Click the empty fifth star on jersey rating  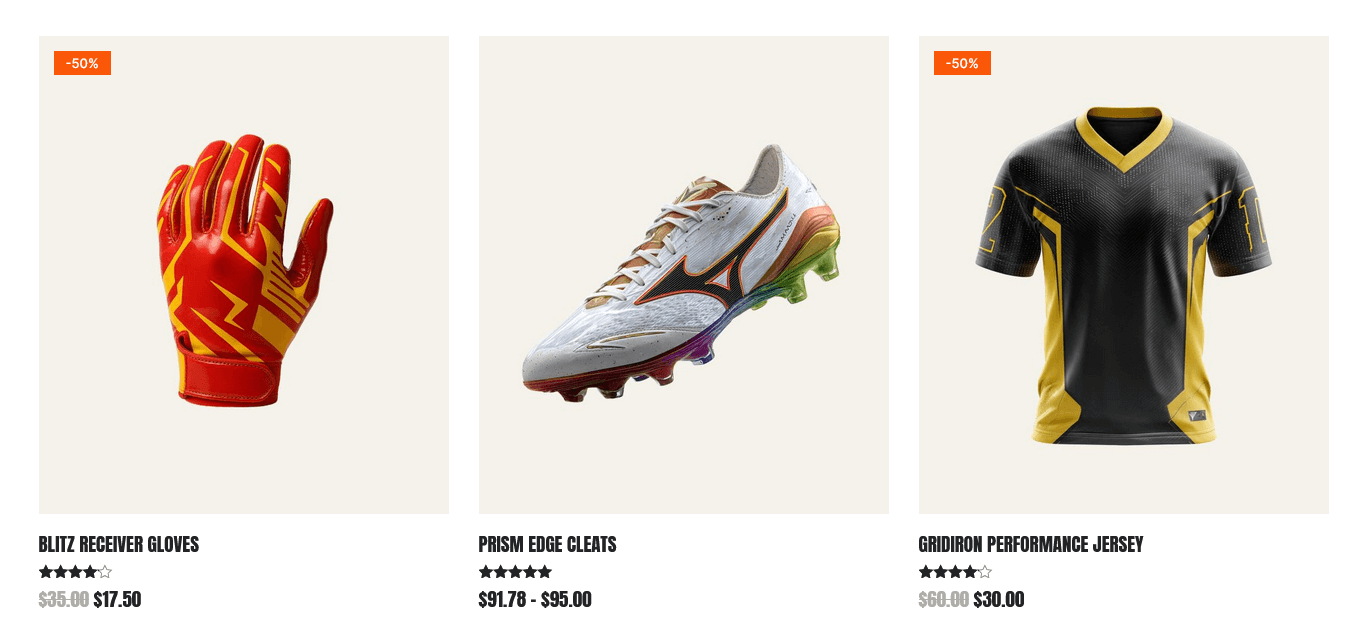(985, 572)
